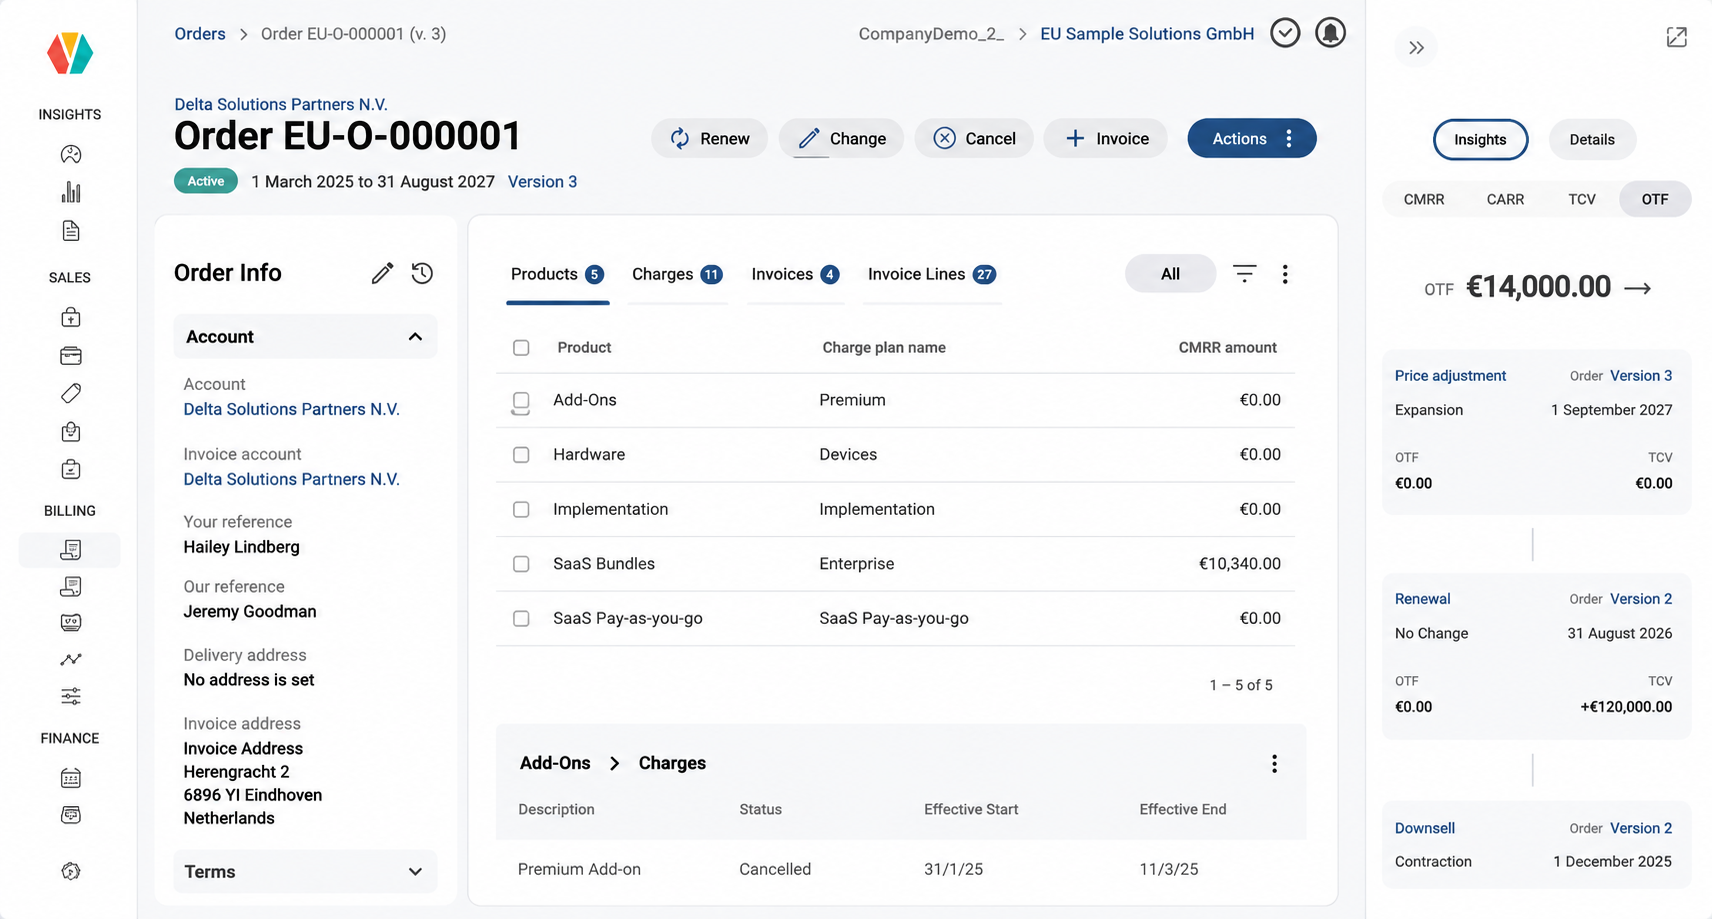
Task: Switch to the Charges tab
Action: point(677,275)
